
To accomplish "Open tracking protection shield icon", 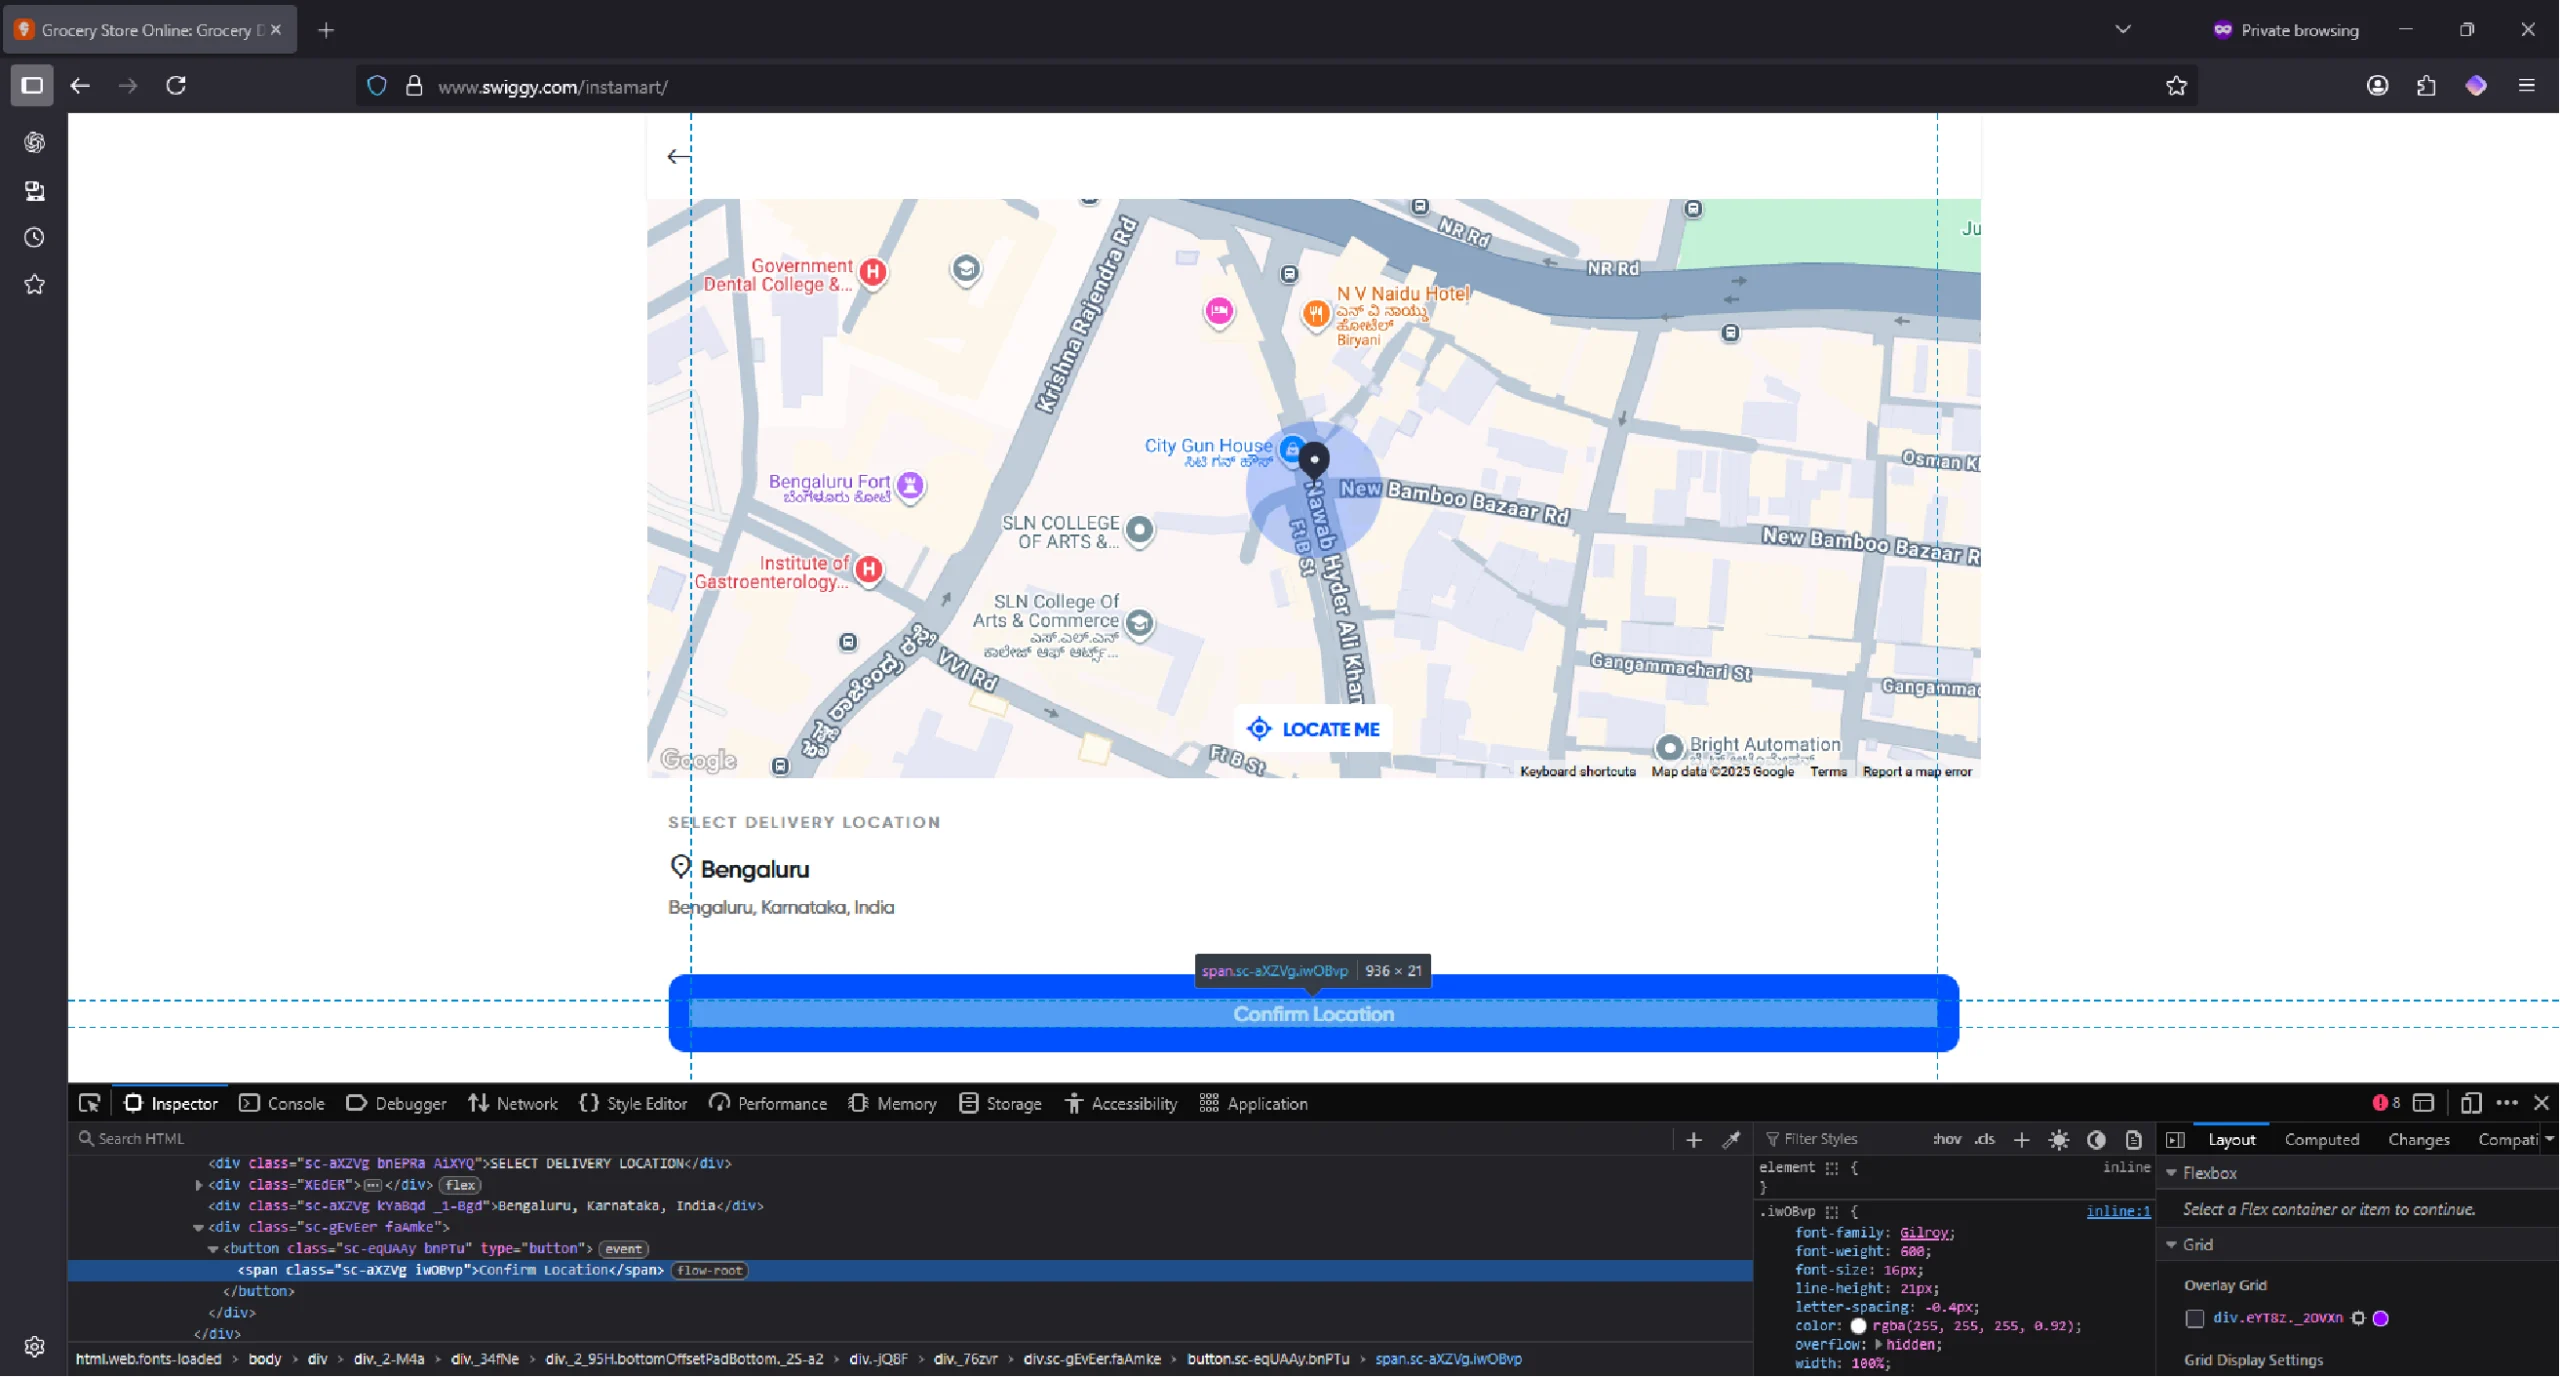I will click(377, 86).
